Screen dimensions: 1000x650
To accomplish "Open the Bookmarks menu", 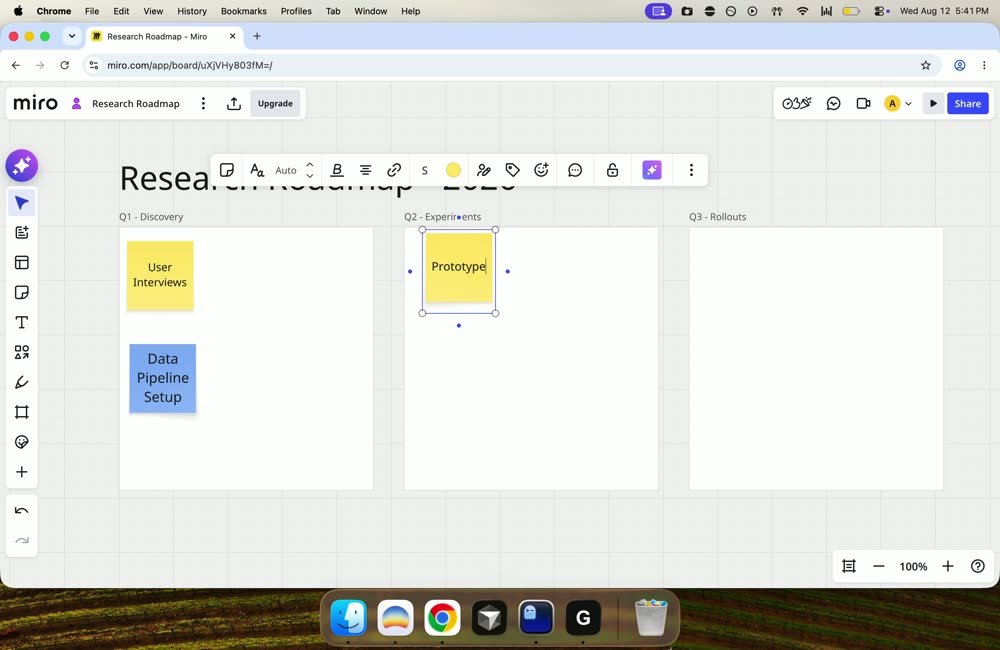I will point(244,11).
